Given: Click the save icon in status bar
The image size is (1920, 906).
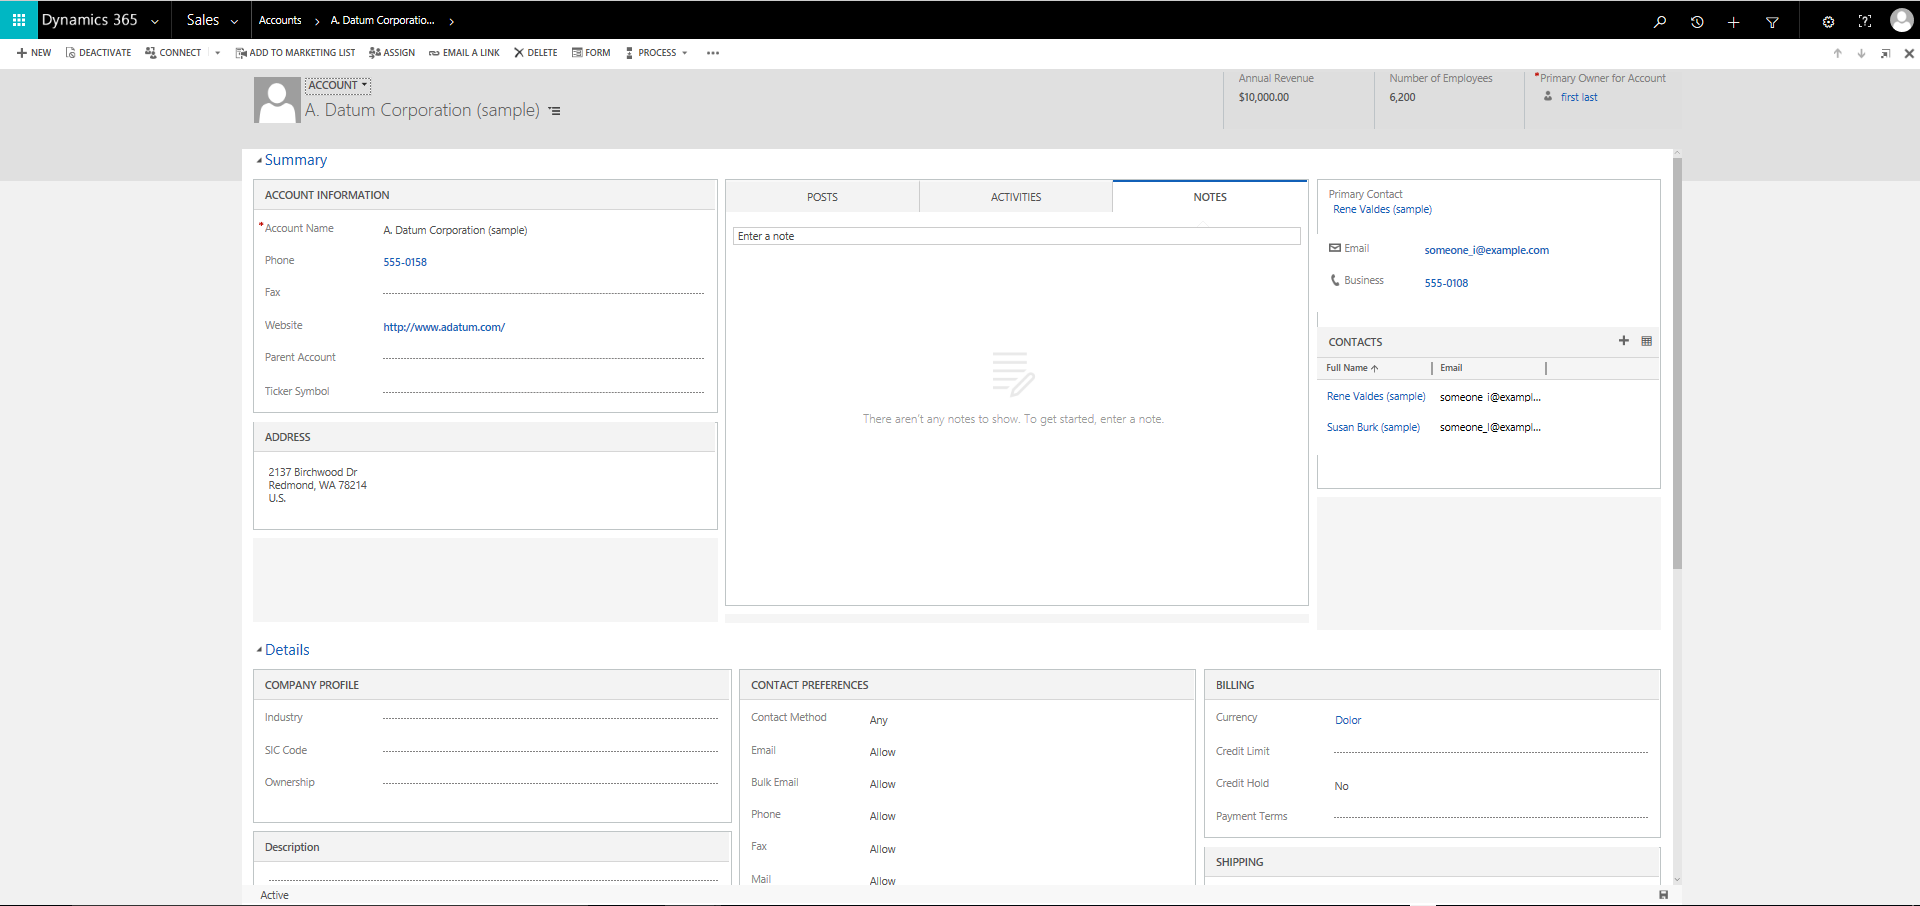Looking at the screenshot, I should 1663,895.
